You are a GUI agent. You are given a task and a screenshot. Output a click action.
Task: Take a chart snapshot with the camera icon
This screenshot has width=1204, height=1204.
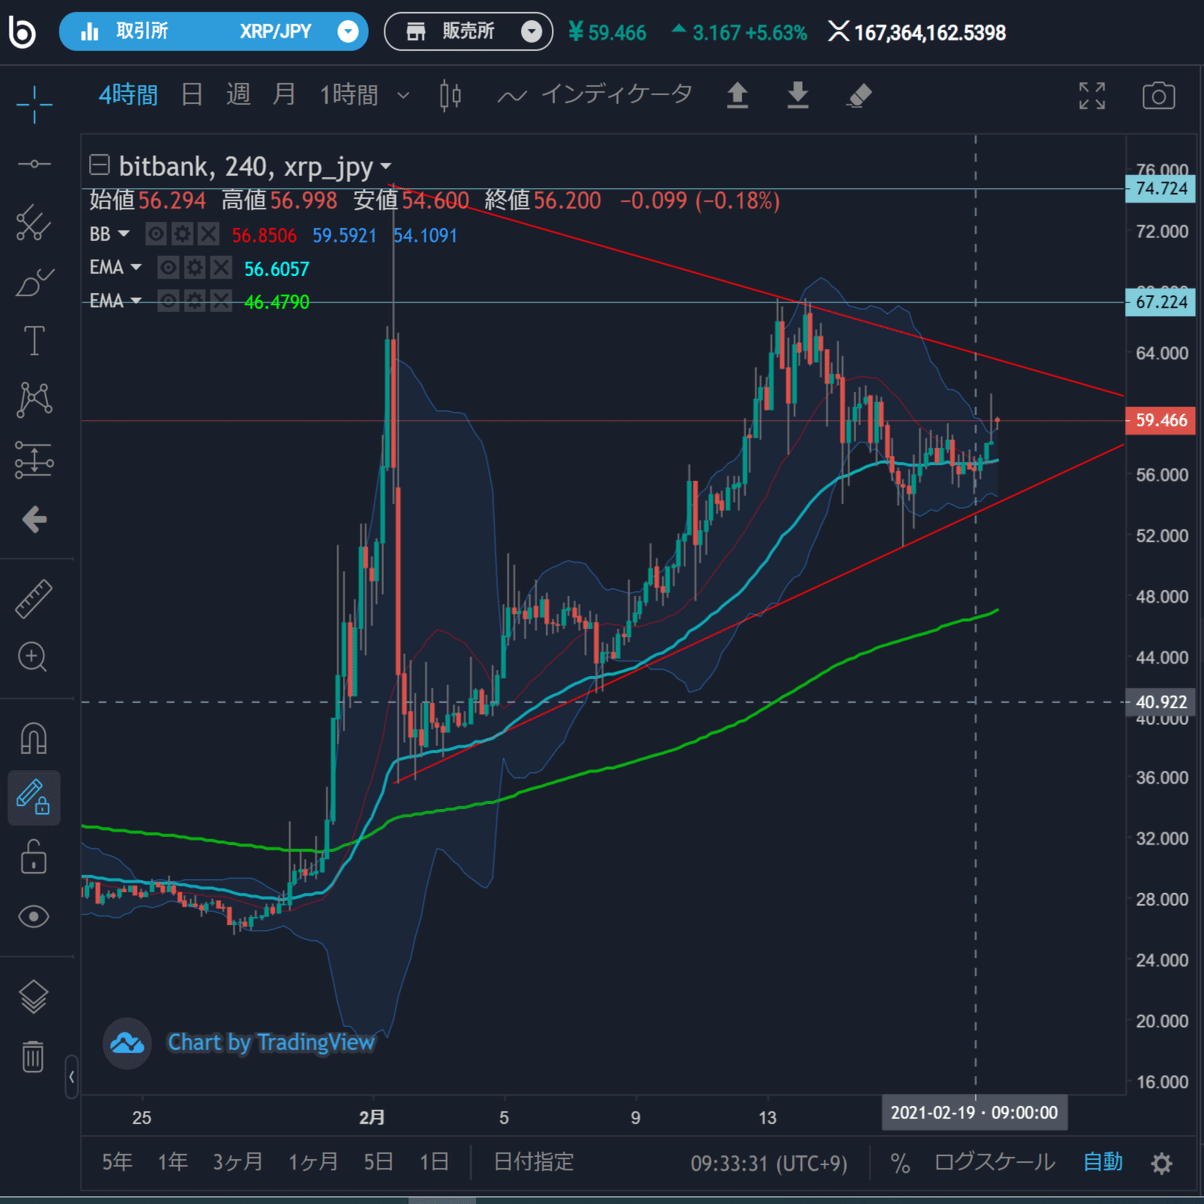pos(1159,95)
